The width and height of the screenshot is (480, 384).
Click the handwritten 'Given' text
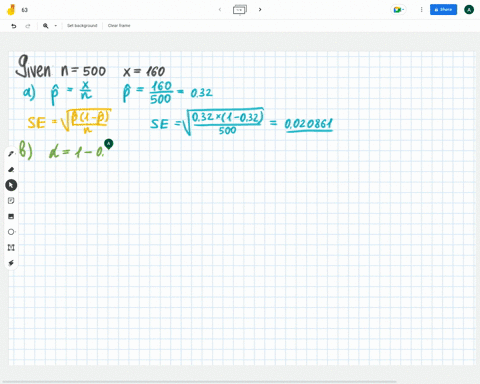point(34,67)
